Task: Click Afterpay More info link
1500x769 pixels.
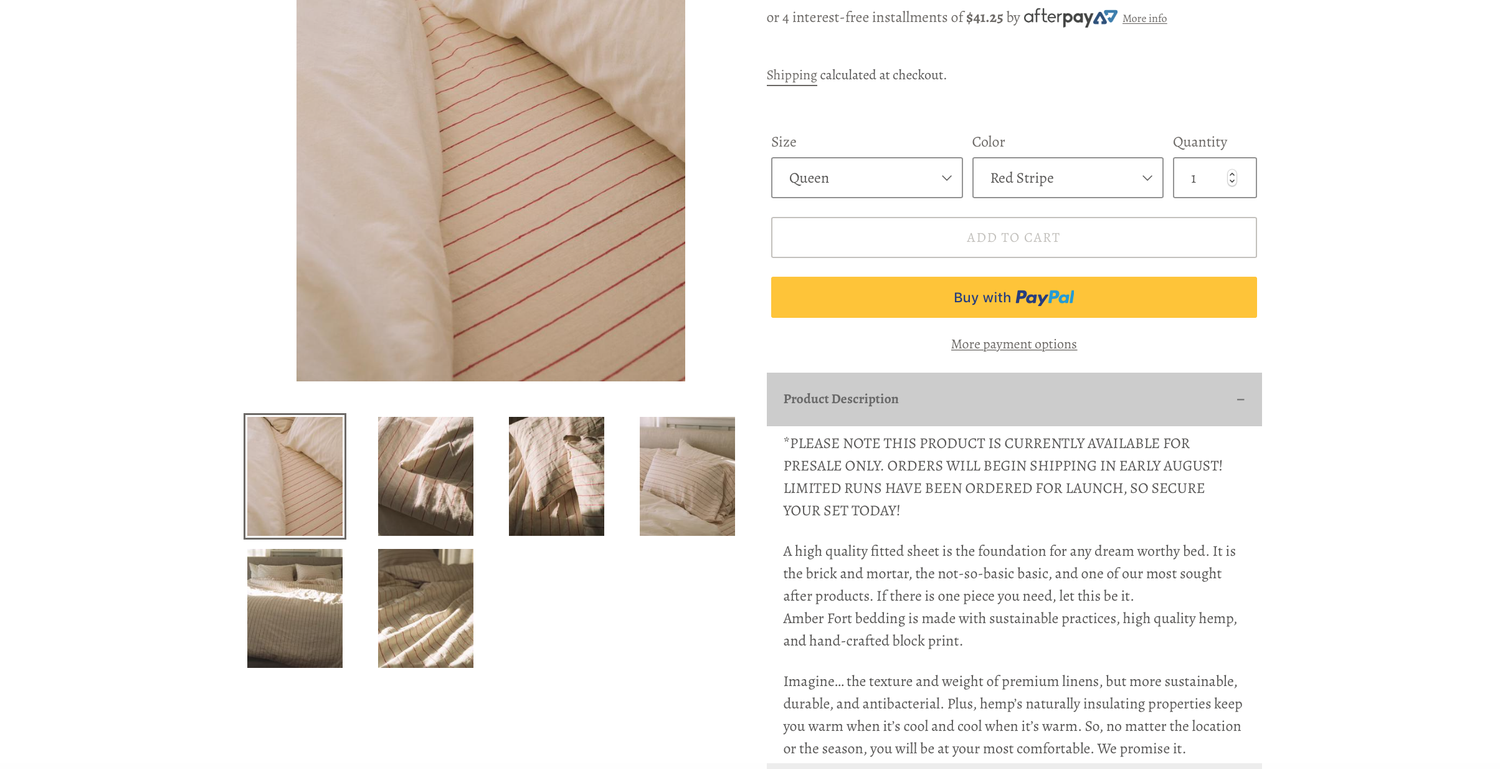Action: 1144,18
